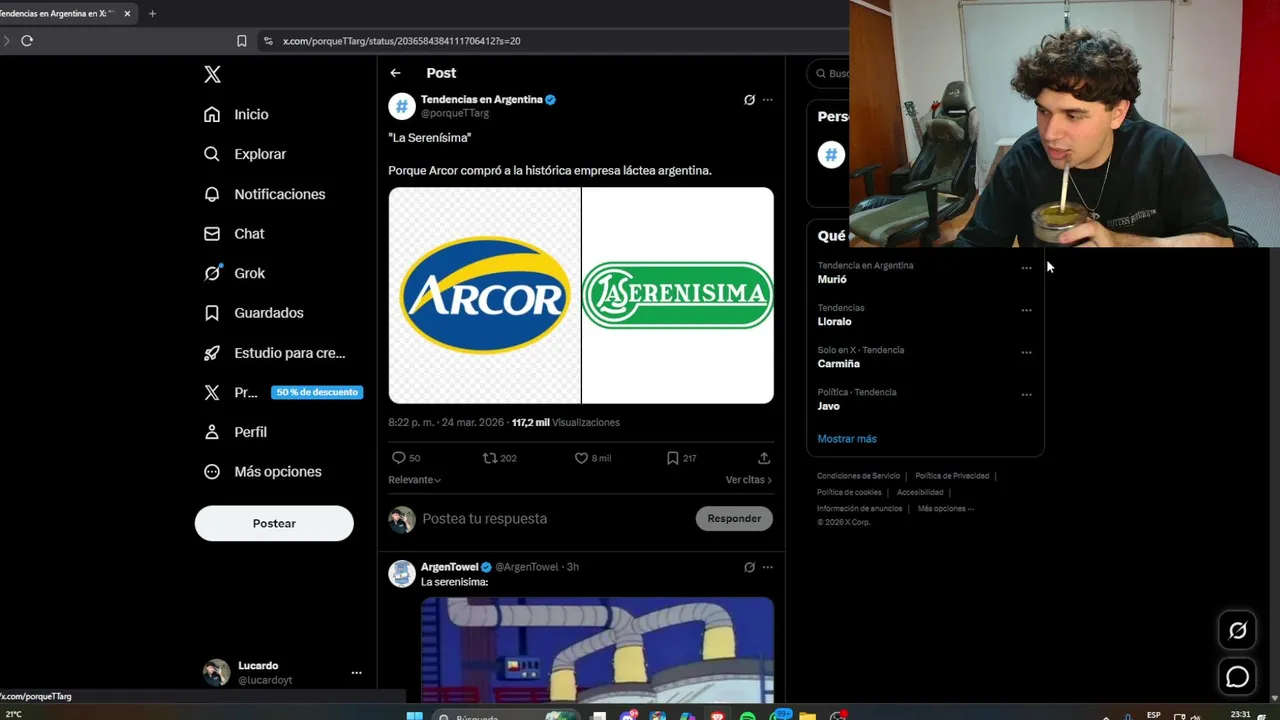This screenshot has width=1280, height=720.
Task: Click the X logo in sidebar
Action: pyautogui.click(x=212, y=74)
